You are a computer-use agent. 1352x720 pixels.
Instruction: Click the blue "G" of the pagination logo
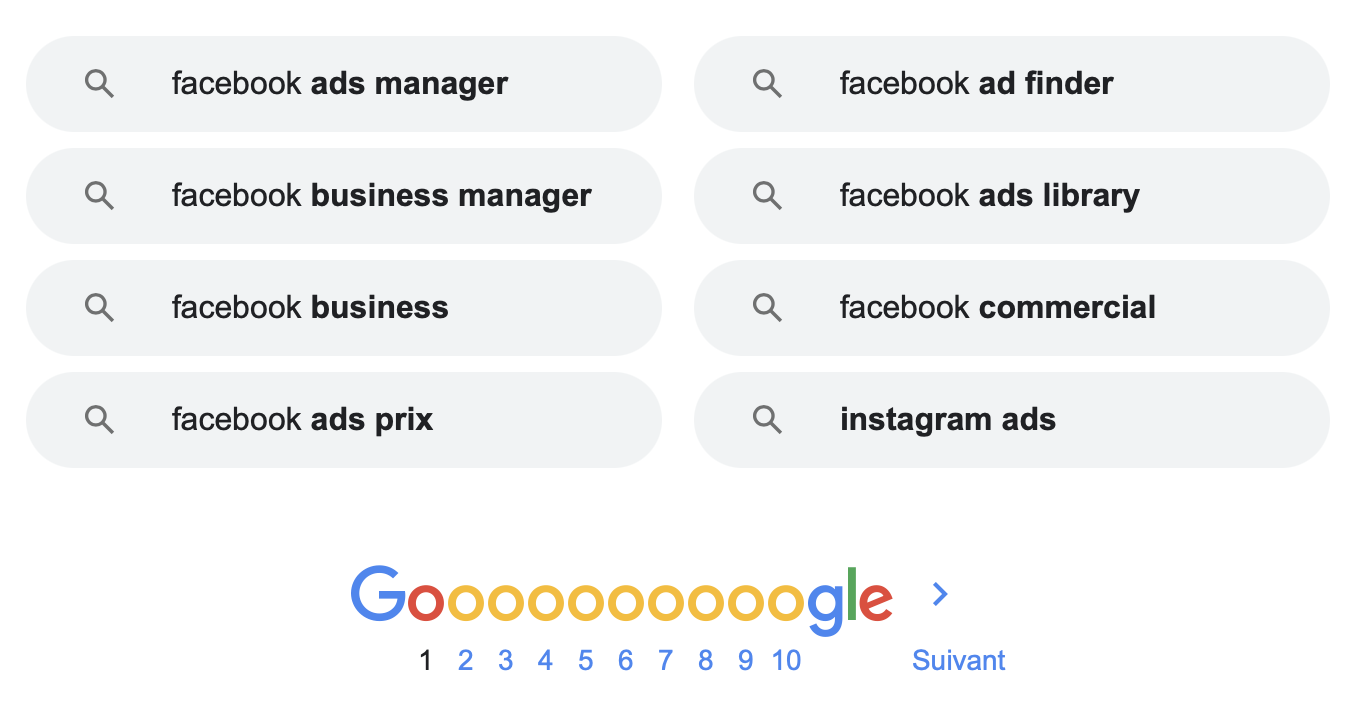click(378, 595)
